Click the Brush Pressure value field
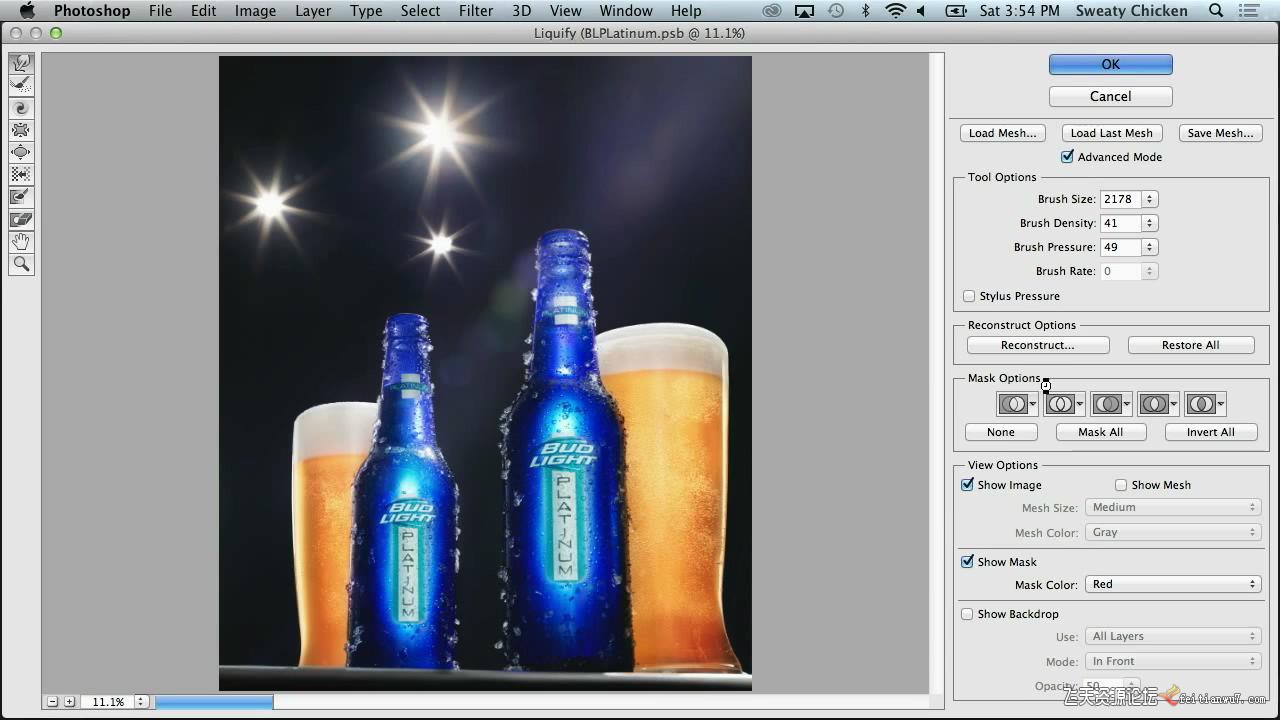 [1120, 247]
